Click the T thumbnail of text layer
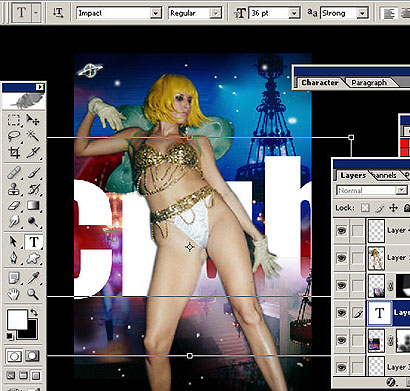Viewport: 410px width, 391px height. click(379, 313)
